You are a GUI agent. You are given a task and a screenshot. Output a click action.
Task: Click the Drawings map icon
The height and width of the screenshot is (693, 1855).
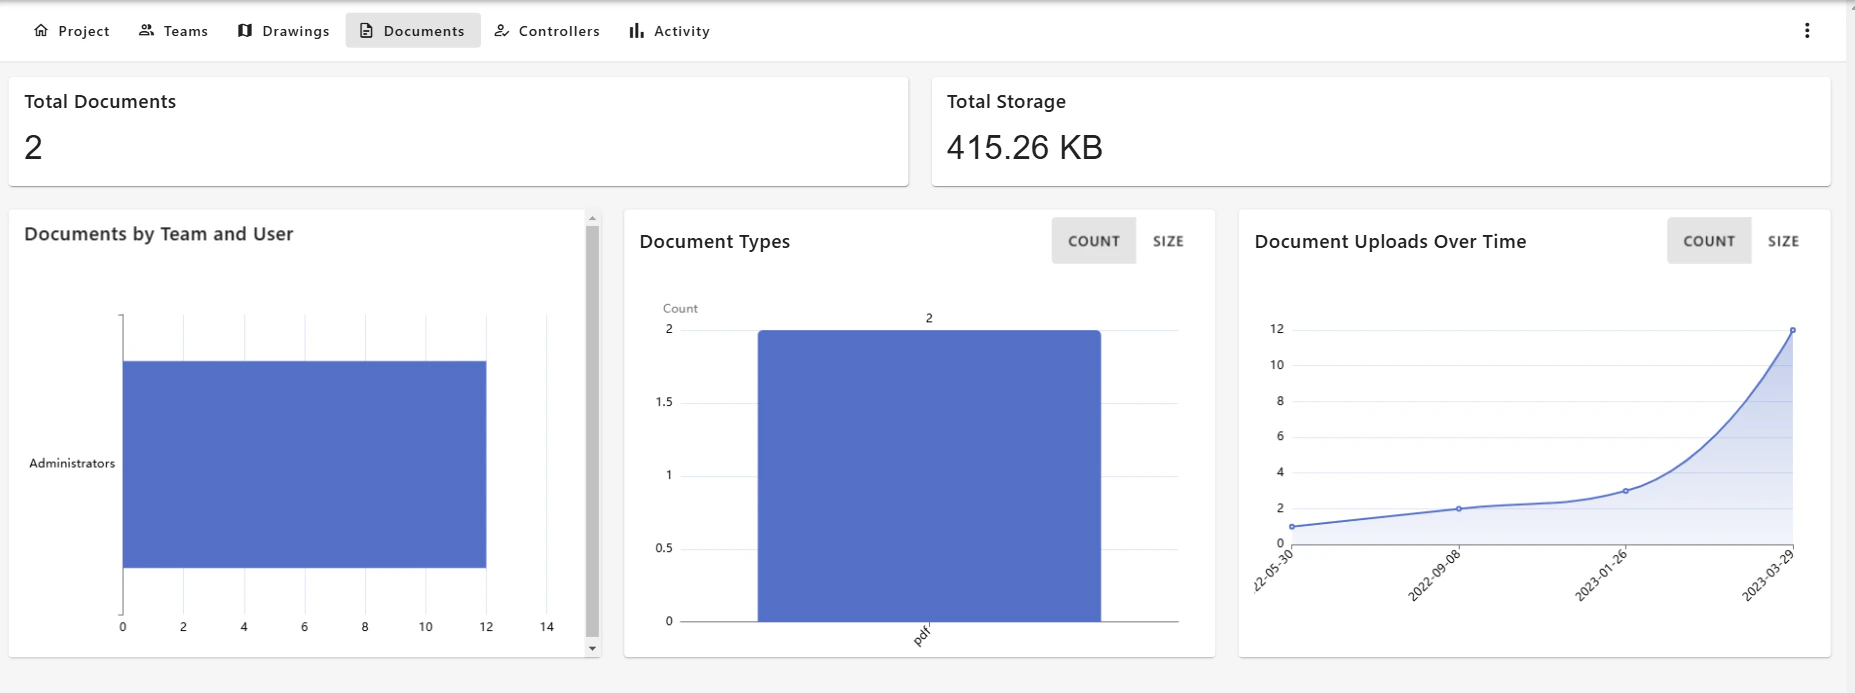[245, 31]
